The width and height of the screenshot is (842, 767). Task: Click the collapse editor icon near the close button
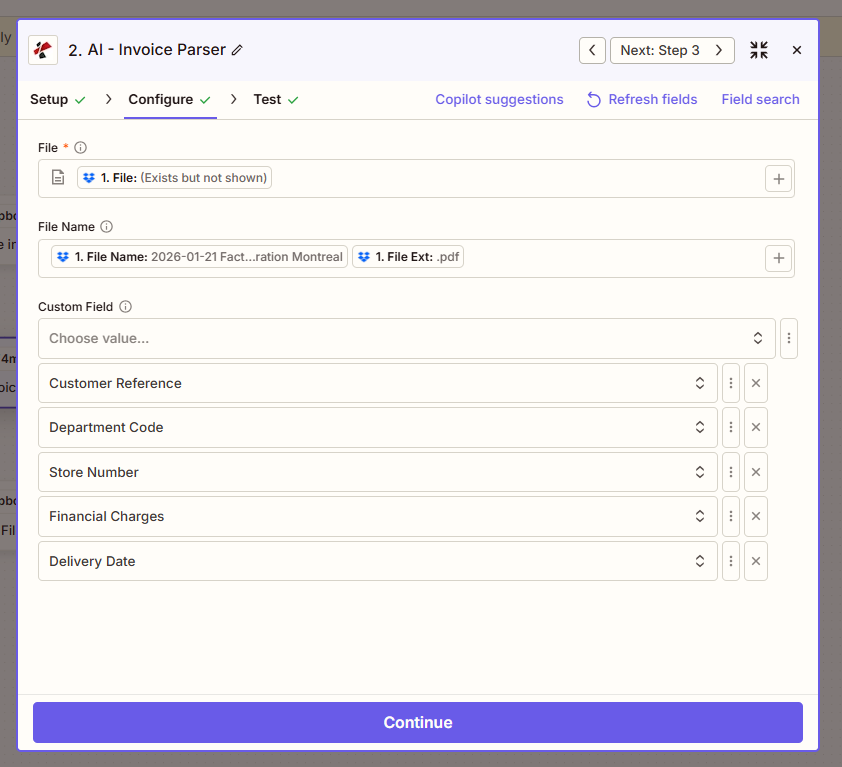click(758, 49)
